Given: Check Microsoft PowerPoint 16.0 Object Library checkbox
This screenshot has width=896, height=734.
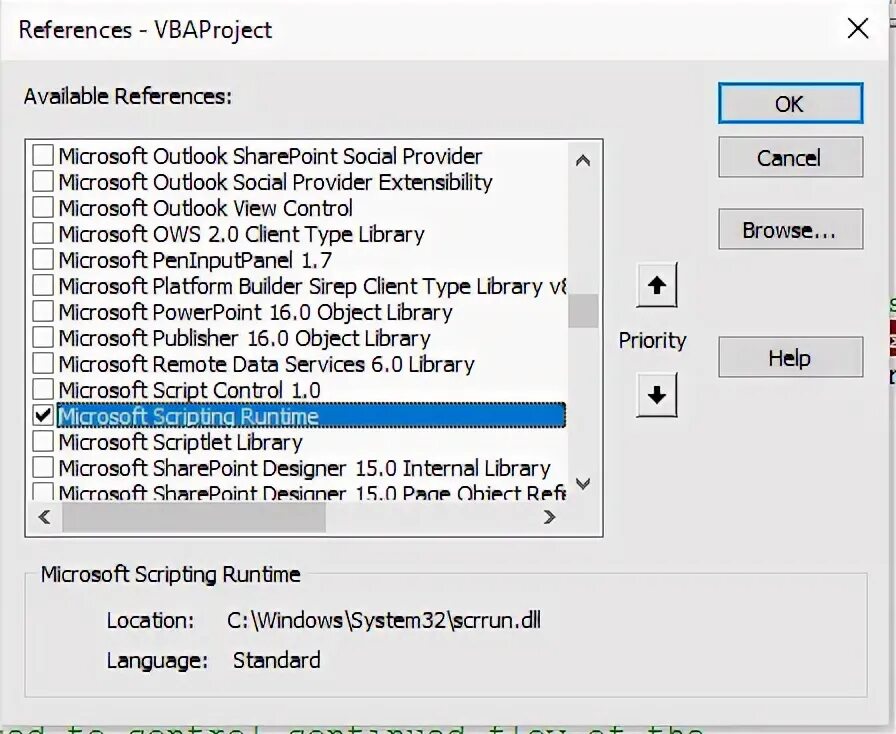Looking at the screenshot, I should 43,312.
